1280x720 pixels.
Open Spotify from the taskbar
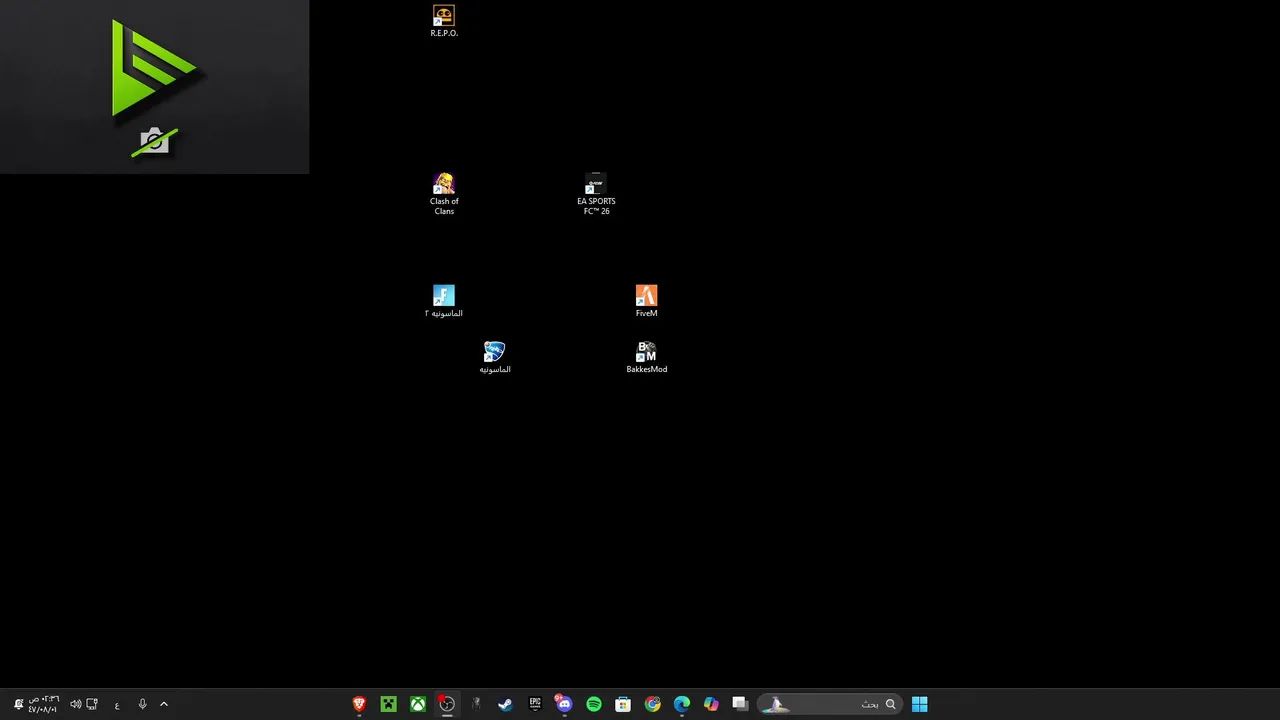pyautogui.click(x=594, y=704)
